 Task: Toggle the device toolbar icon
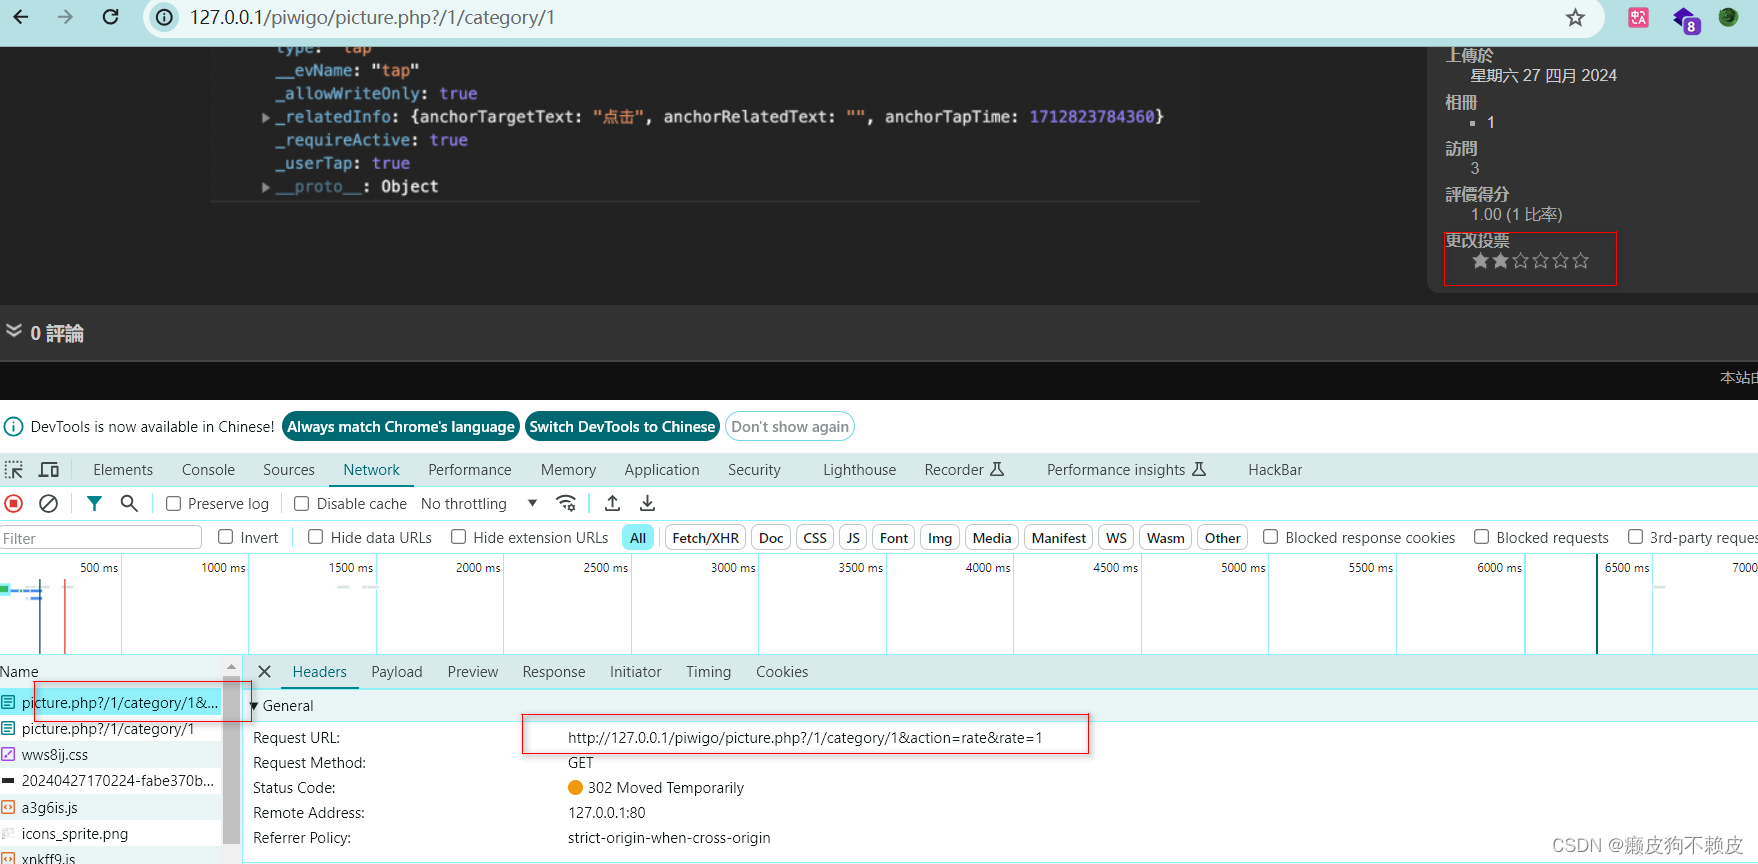click(x=48, y=469)
